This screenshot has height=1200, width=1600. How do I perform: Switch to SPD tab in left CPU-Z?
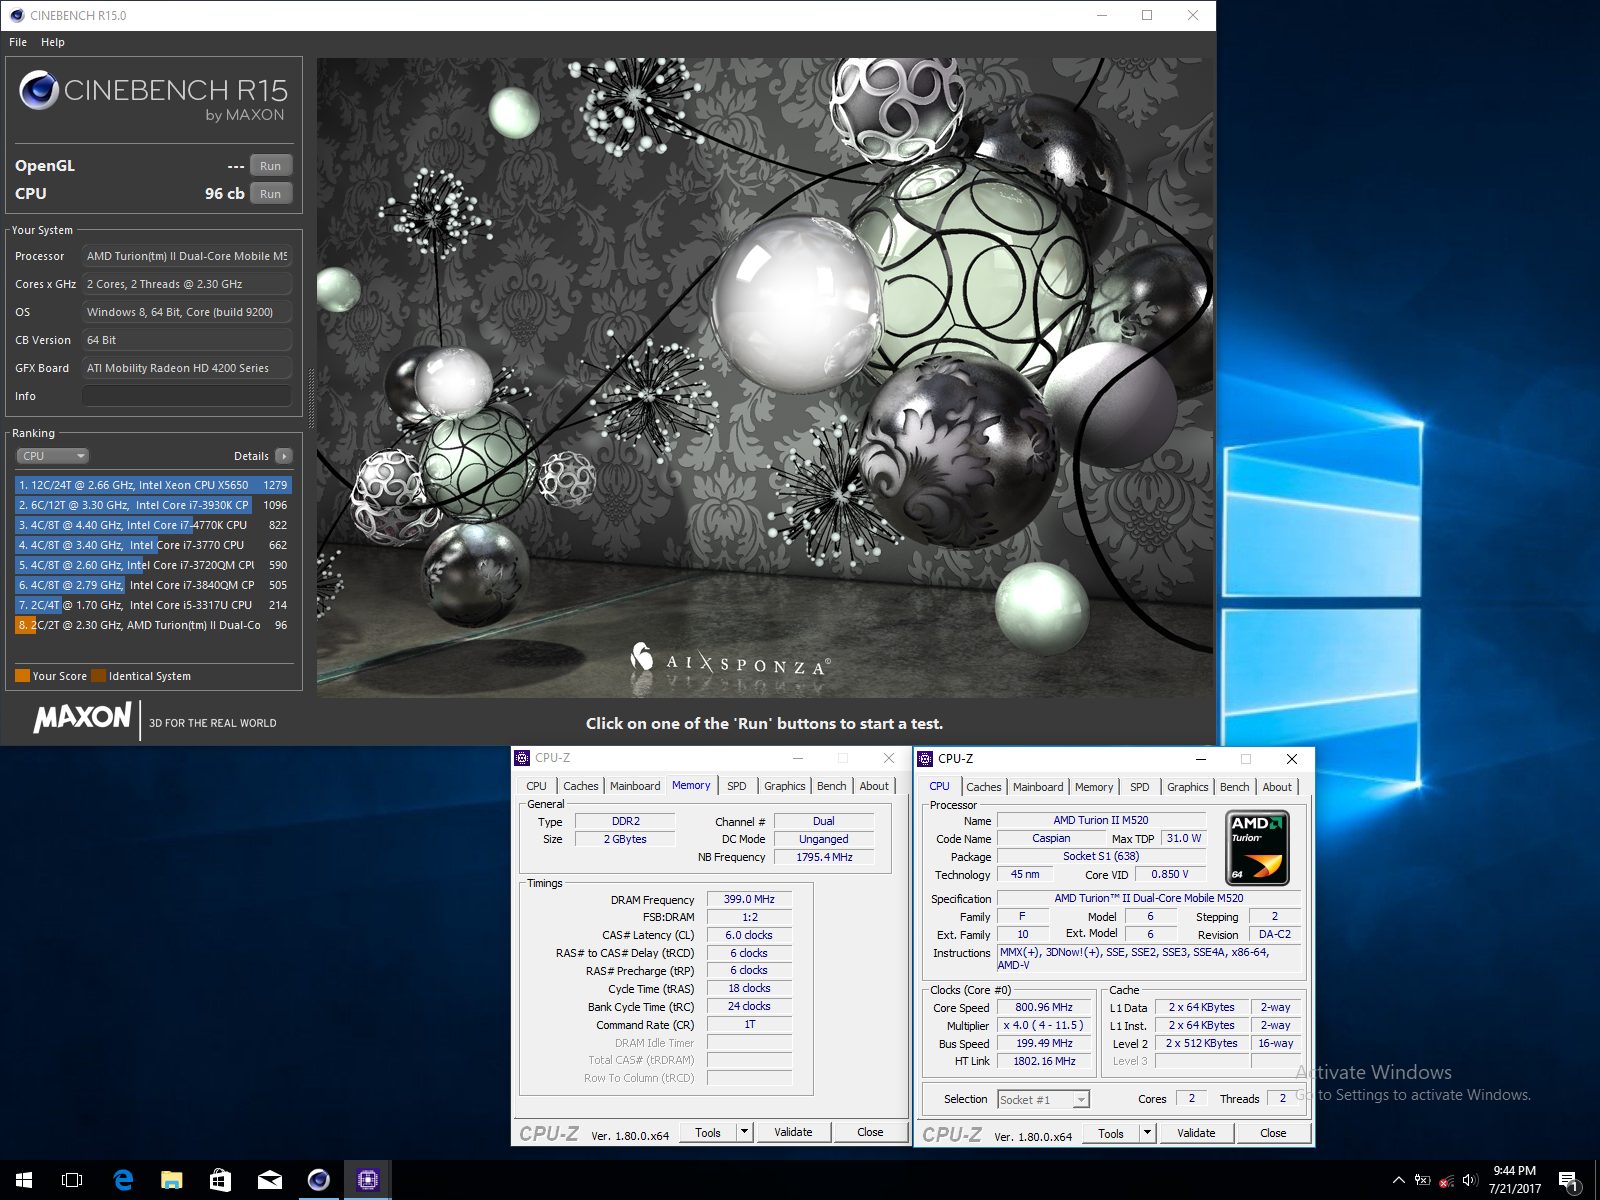(x=737, y=786)
